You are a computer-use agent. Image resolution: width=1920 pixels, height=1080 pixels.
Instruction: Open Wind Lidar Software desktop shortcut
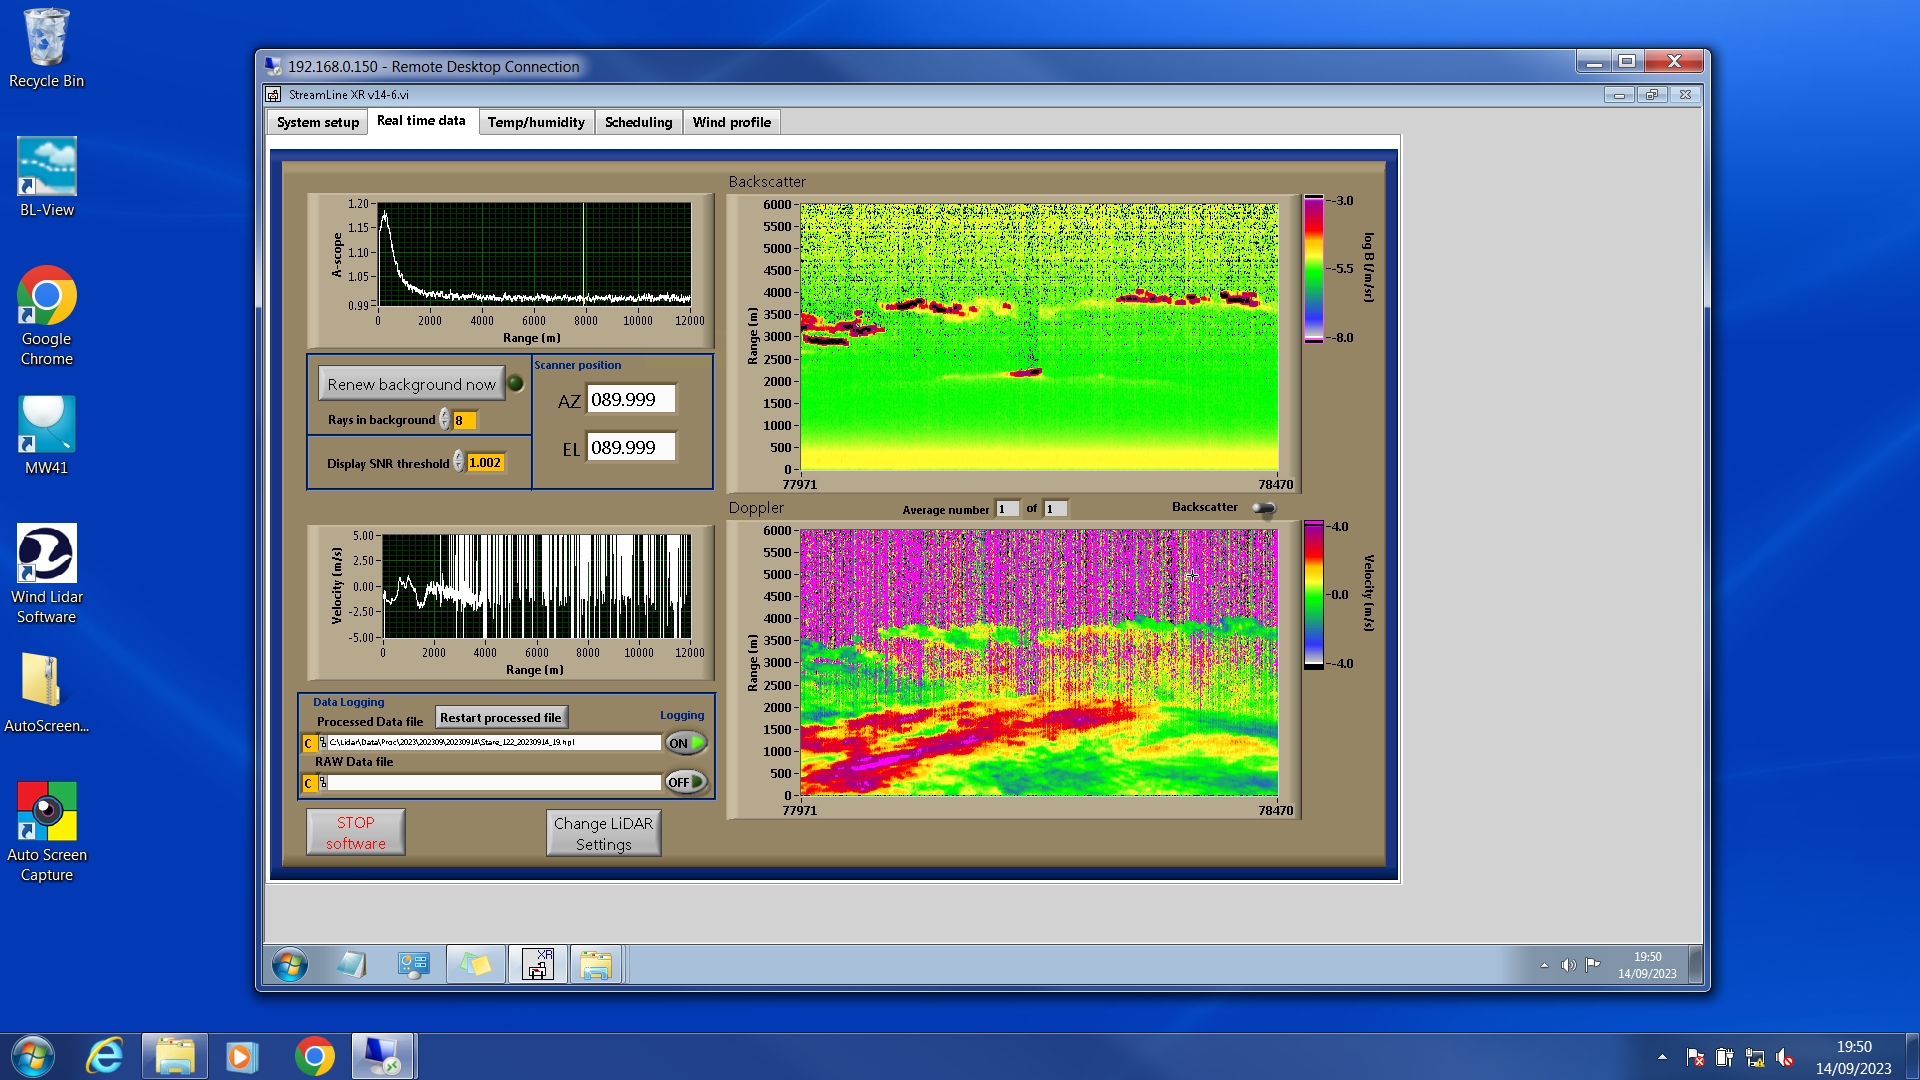(46, 555)
